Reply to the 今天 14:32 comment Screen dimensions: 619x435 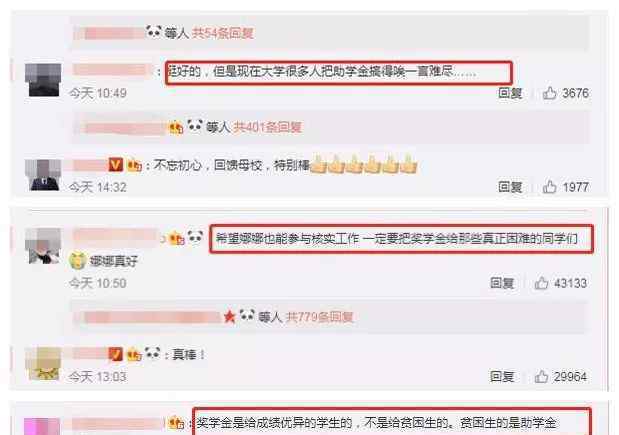tap(510, 187)
